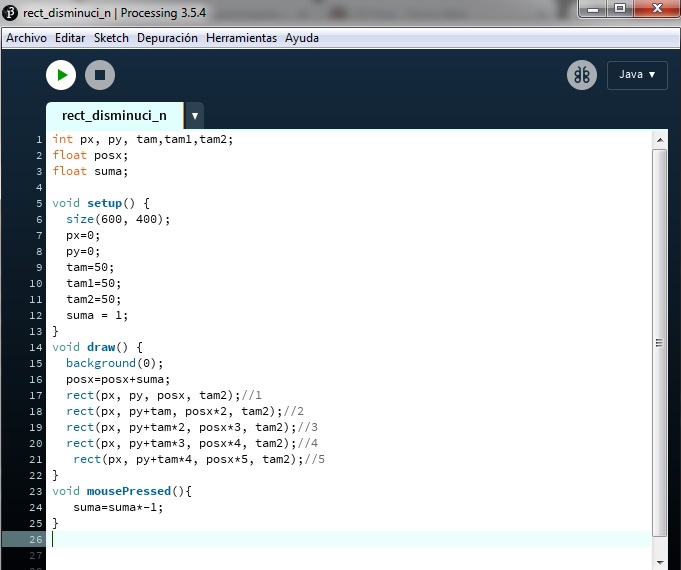Expand the tab options arrow

click(x=194, y=115)
